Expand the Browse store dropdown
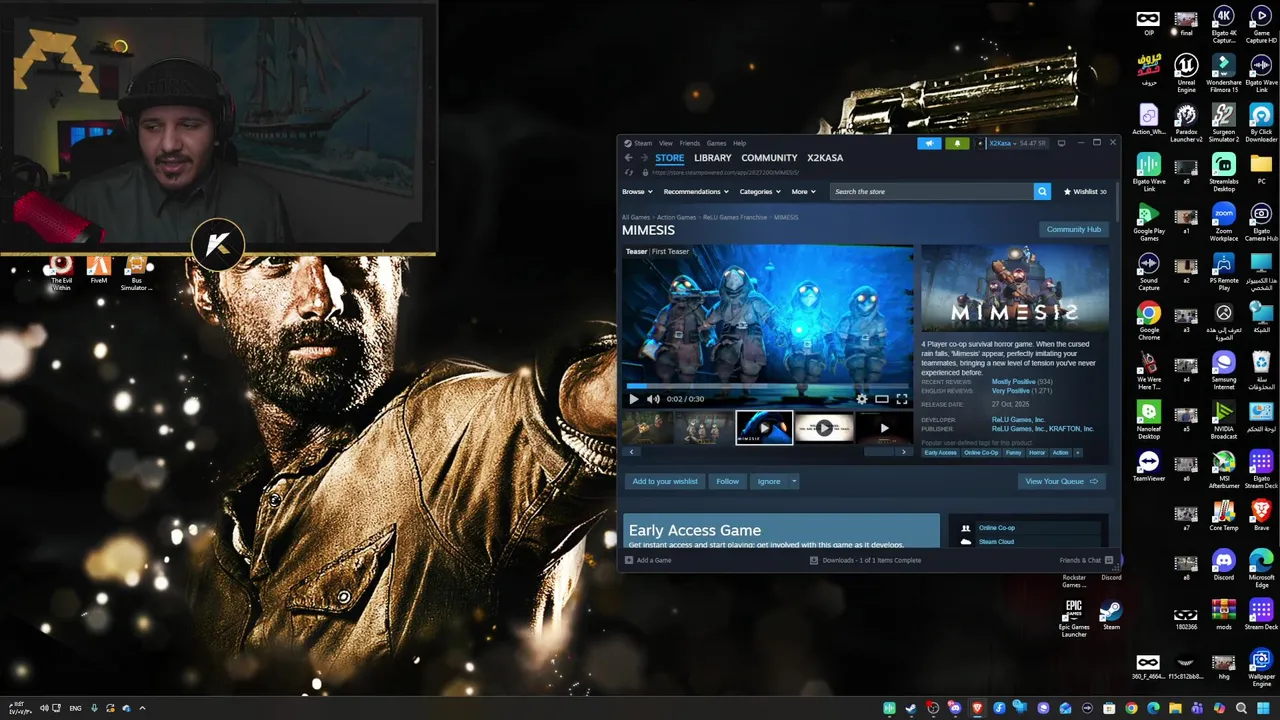The width and height of the screenshot is (1280, 720). [637, 191]
